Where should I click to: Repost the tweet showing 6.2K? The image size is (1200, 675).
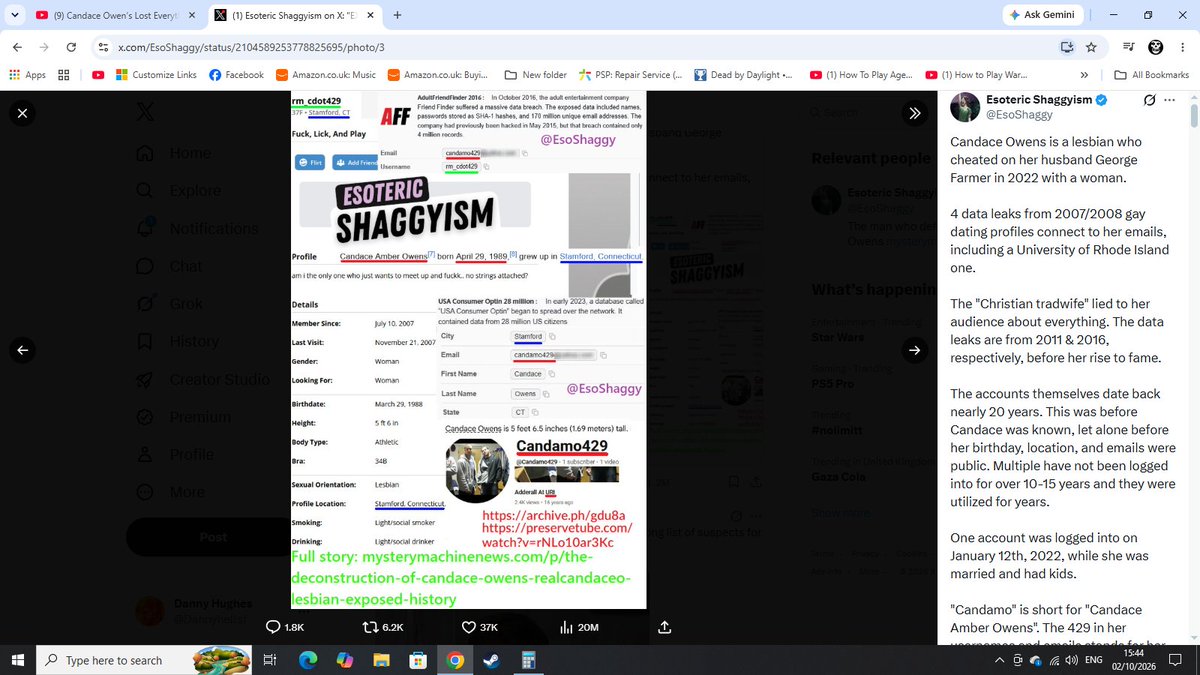point(385,627)
